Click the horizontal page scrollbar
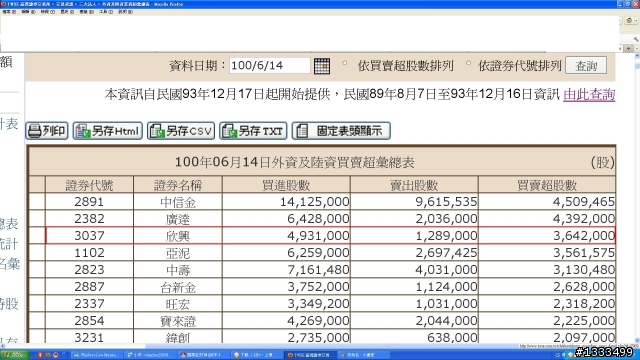The width and height of the screenshot is (640, 360). [316, 346]
